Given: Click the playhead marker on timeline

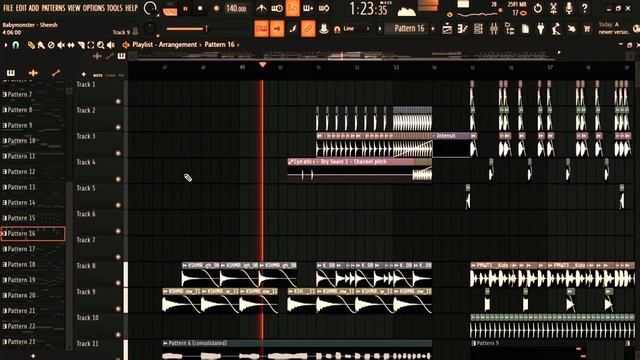Looking at the screenshot, I should [262, 65].
